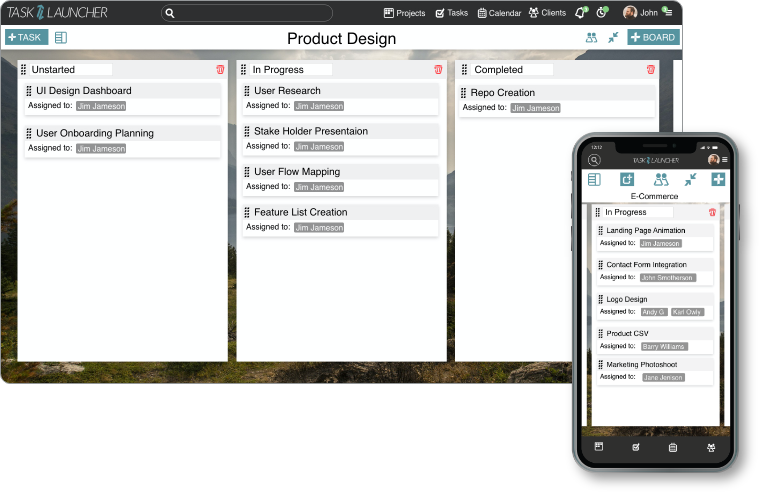Click Jim Jameson tag on Repo Creation

pos(535,108)
